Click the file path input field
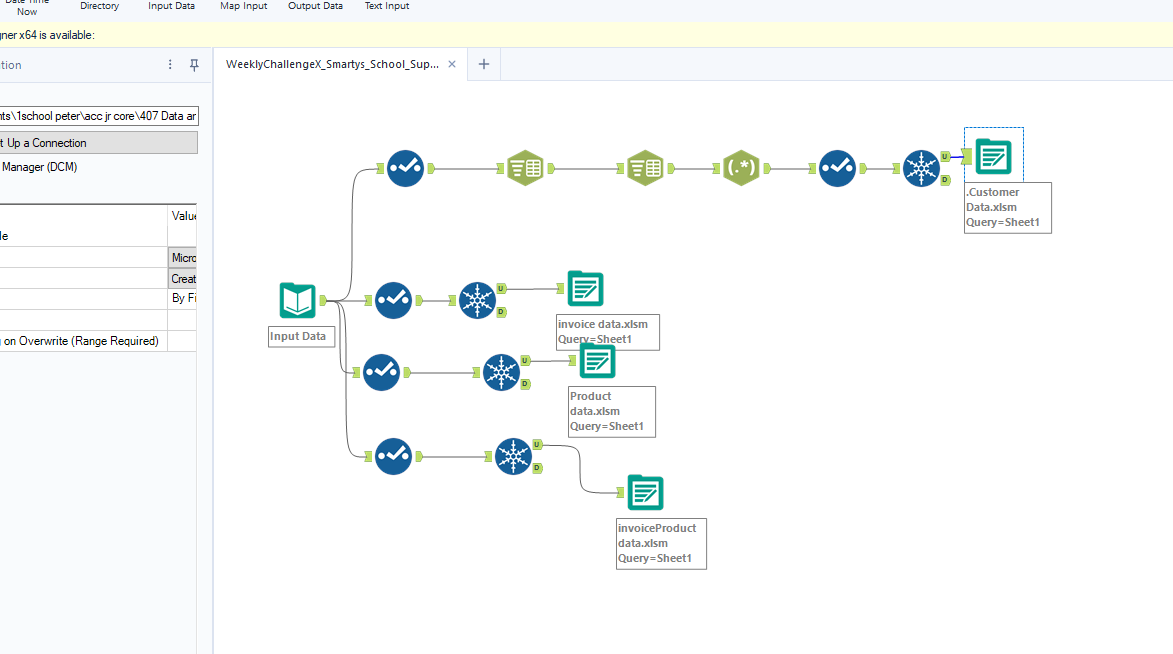 (98, 116)
